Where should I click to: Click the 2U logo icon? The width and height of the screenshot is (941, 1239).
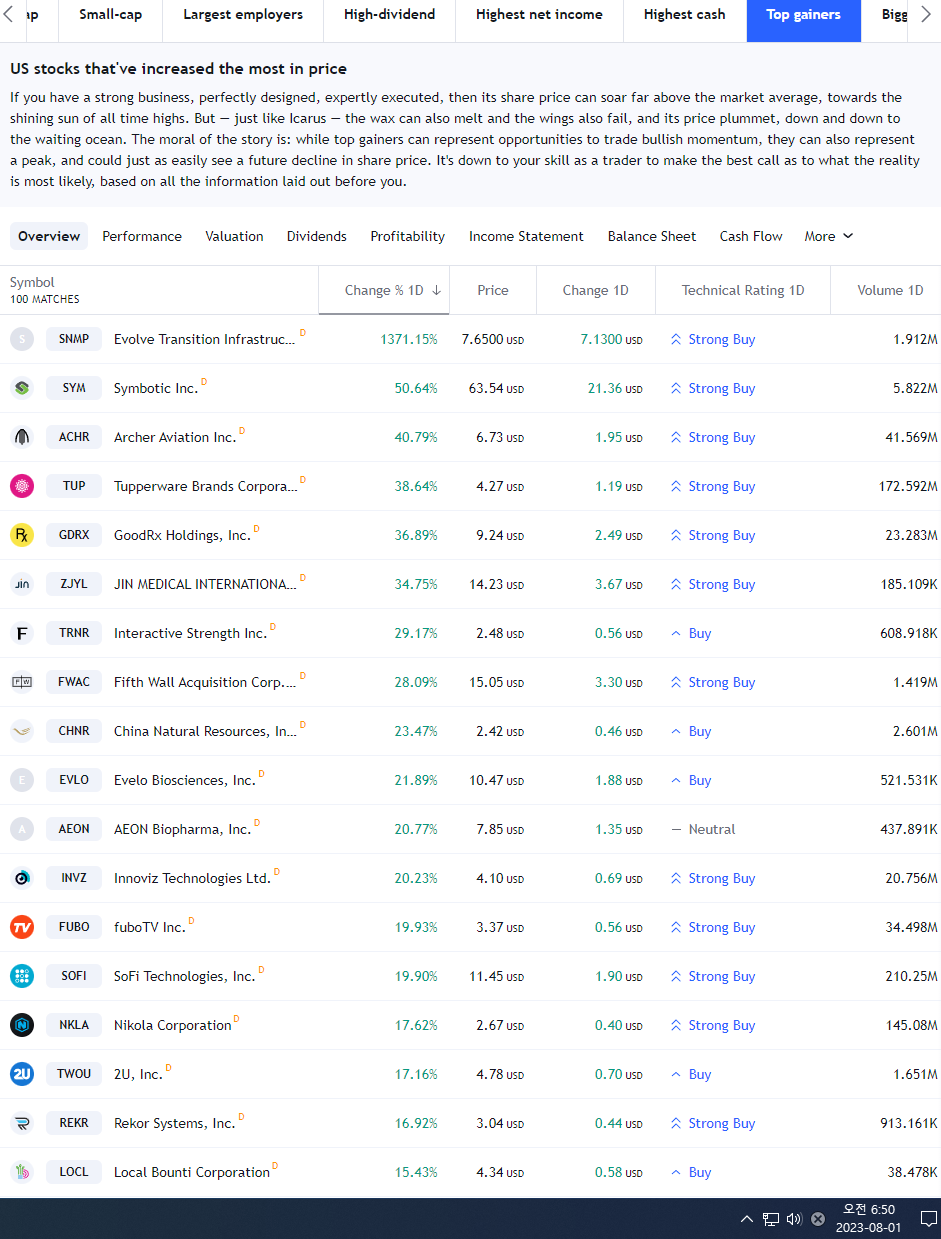point(22,1074)
